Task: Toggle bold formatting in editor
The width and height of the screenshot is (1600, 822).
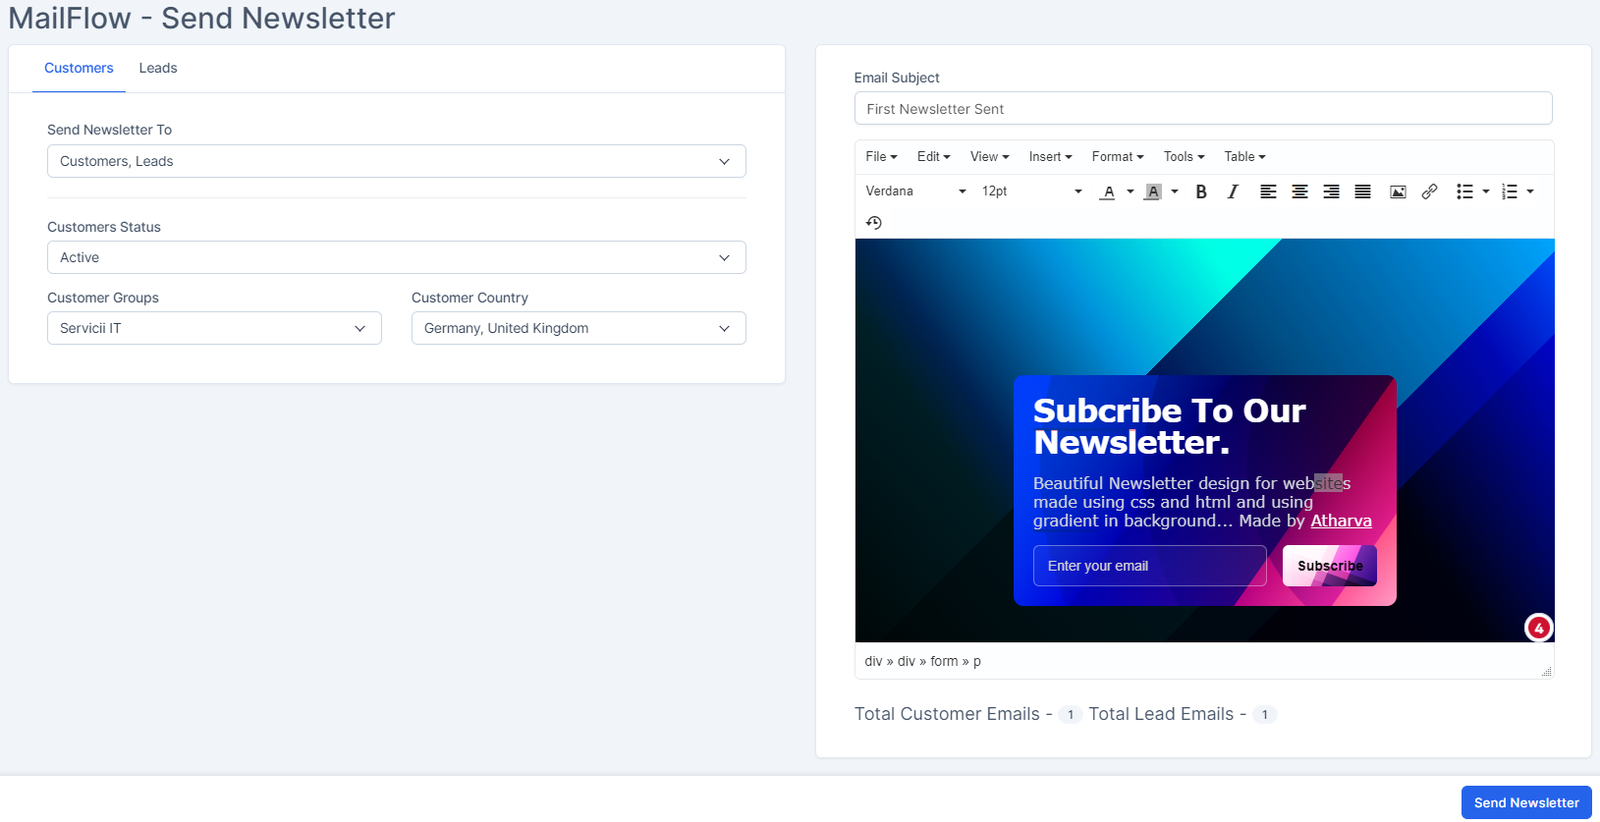Action: coord(1201,192)
